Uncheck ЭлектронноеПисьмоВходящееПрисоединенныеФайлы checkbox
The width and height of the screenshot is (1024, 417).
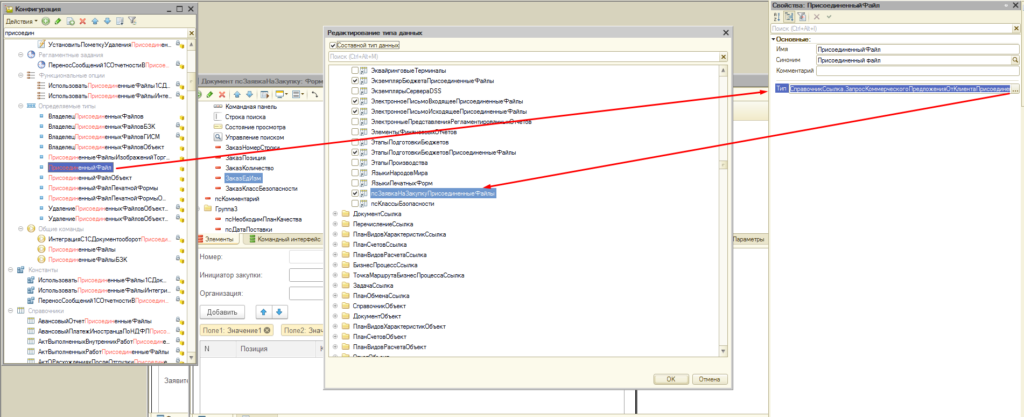click(x=355, y=101)
